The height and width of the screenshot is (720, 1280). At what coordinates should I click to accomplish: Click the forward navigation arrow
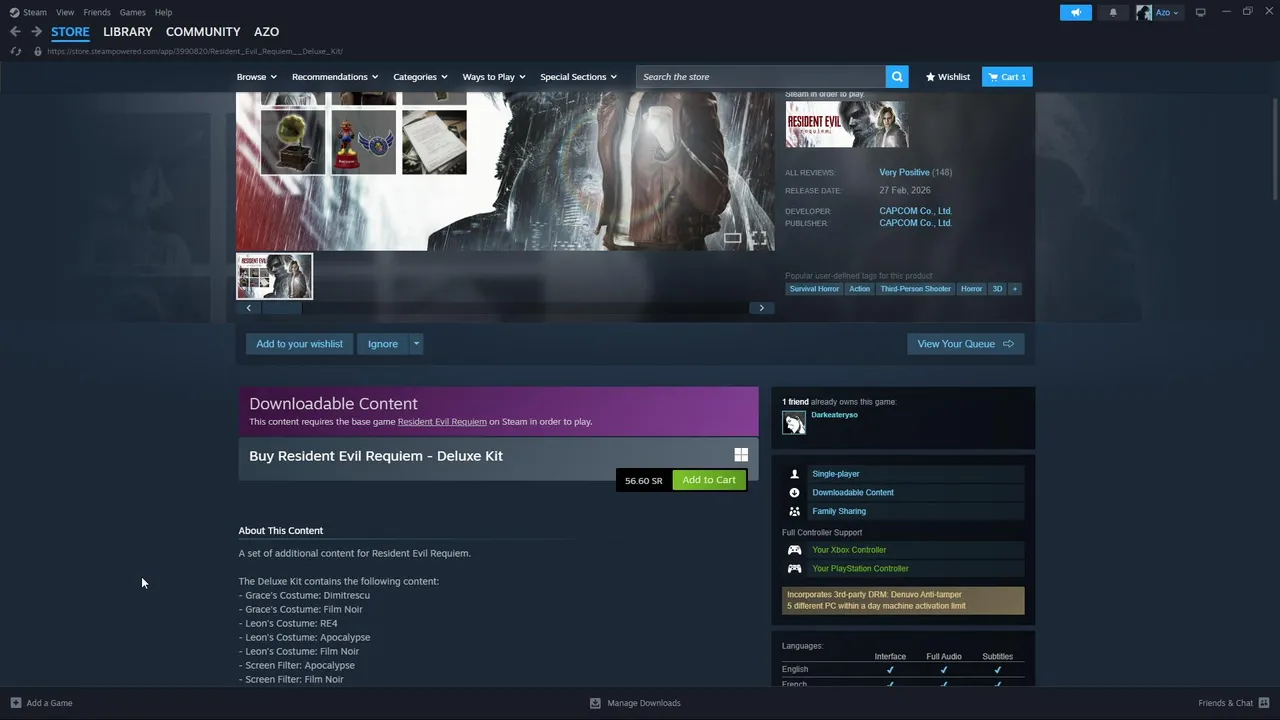tap(36, 32)
